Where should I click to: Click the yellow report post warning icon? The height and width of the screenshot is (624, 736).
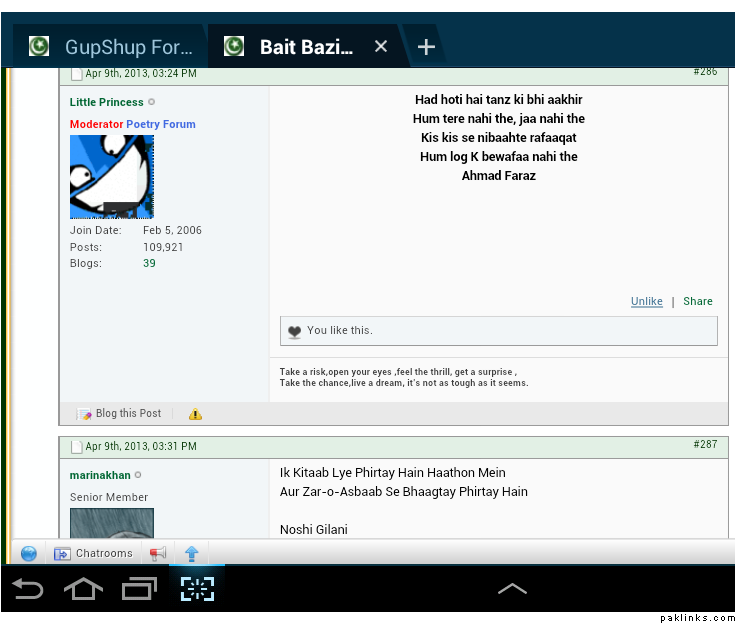195,414
